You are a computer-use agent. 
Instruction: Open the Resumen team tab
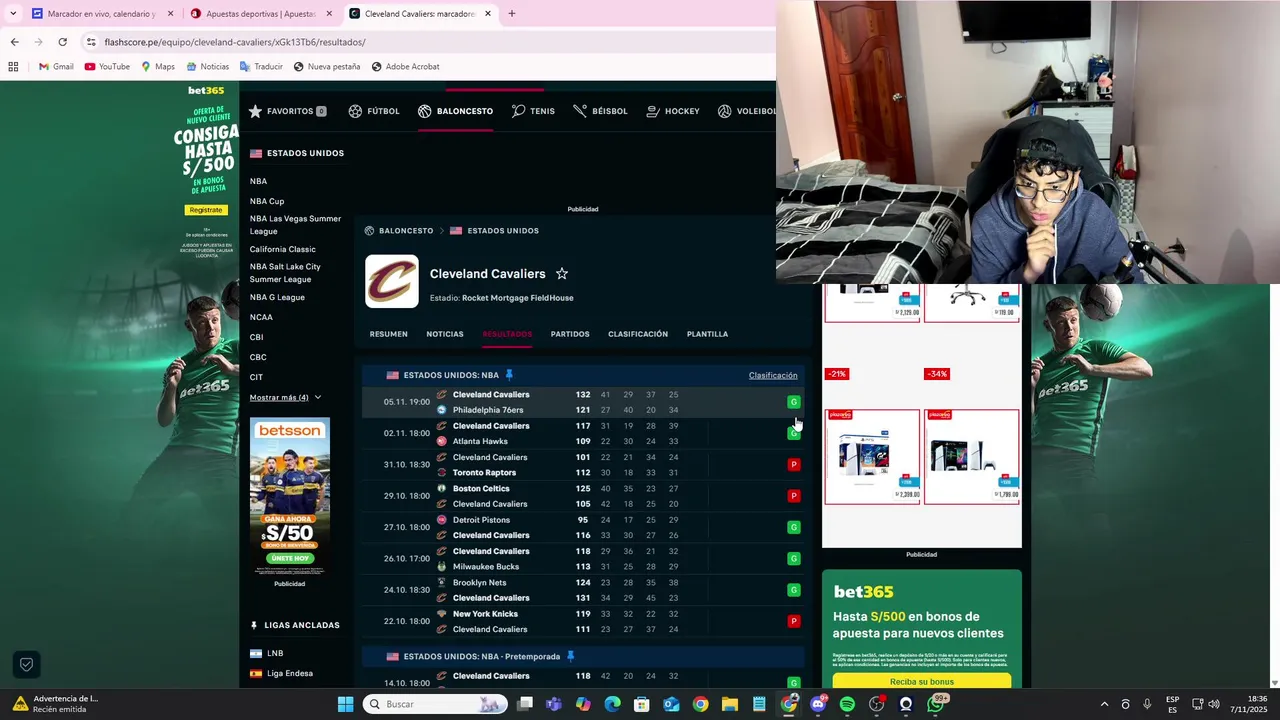tap(388, 334)
